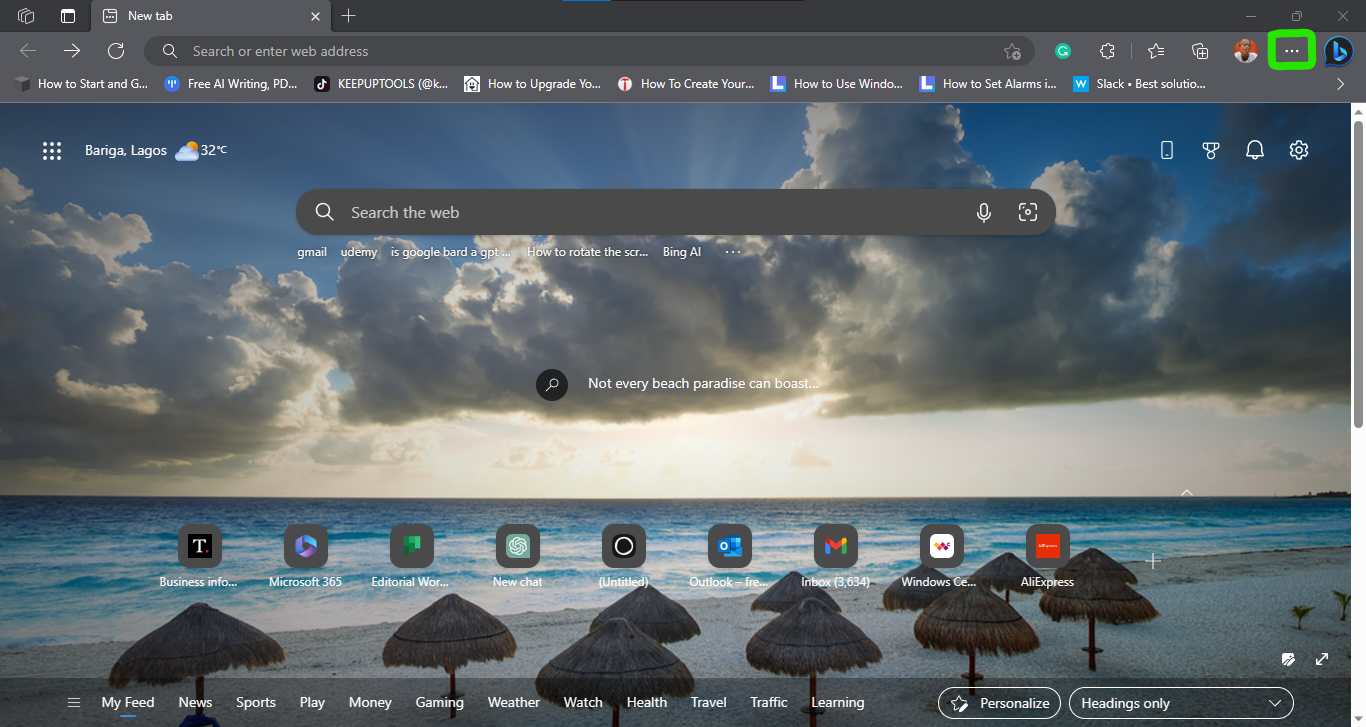Image resolution: width=1366 pixels, height=727 pixels.
Task: Open the Extensions puzzle icon
Action: coord(1107,51)
